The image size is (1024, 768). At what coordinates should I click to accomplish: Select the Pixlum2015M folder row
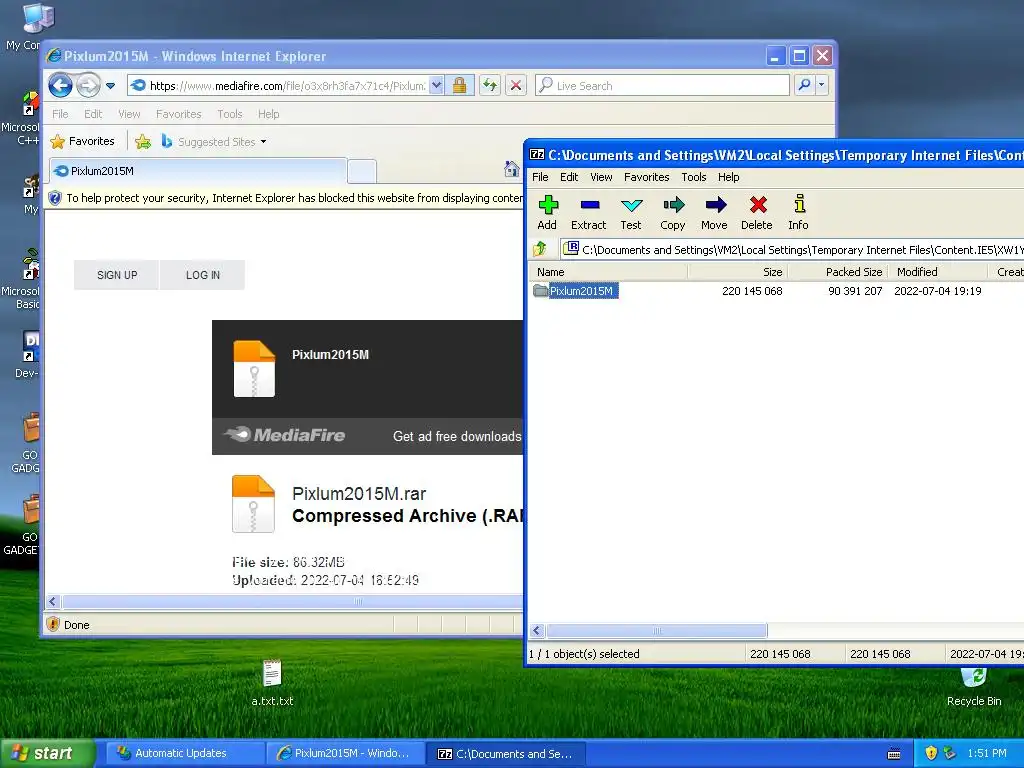point(776,291)
